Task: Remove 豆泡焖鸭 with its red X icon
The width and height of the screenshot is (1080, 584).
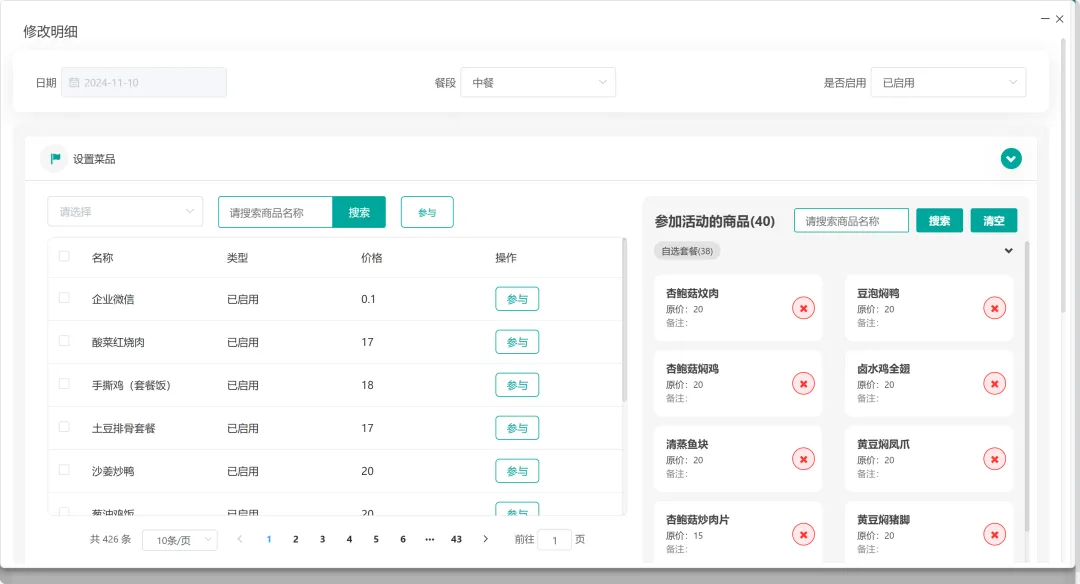Action: 995,308
